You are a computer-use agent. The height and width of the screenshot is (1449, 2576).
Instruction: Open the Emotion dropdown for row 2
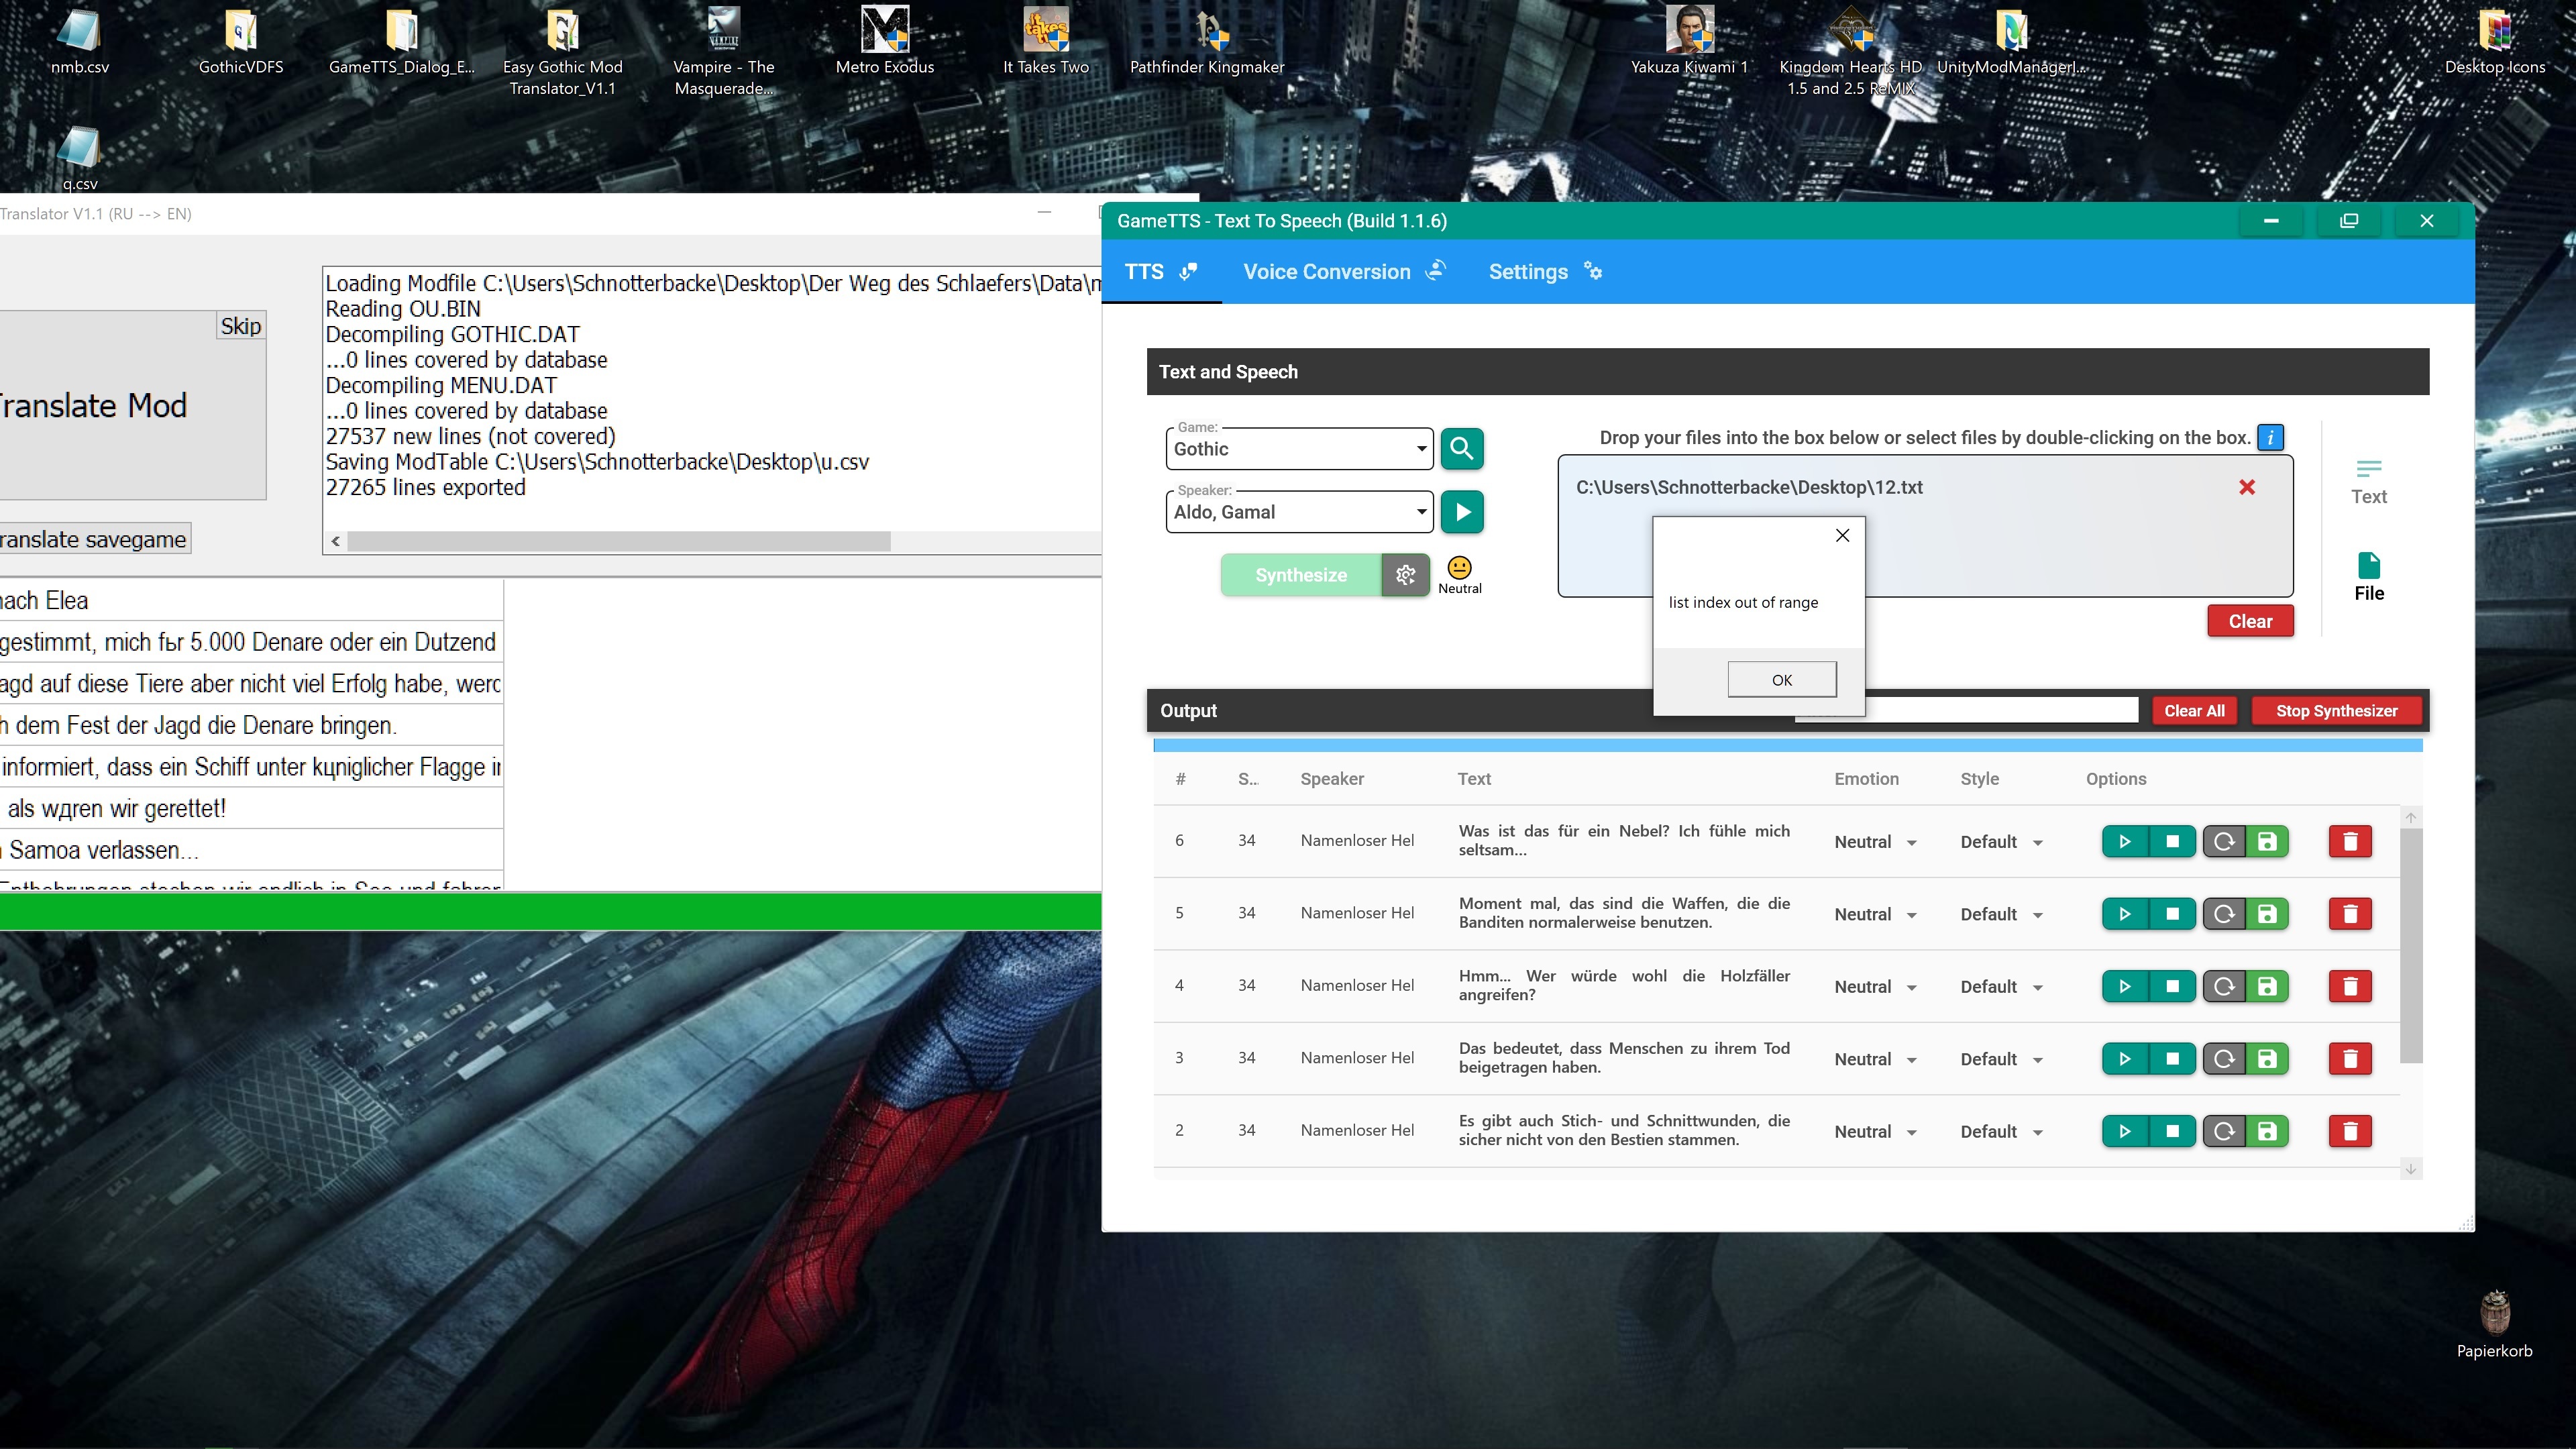(x=1875, y=1132)
